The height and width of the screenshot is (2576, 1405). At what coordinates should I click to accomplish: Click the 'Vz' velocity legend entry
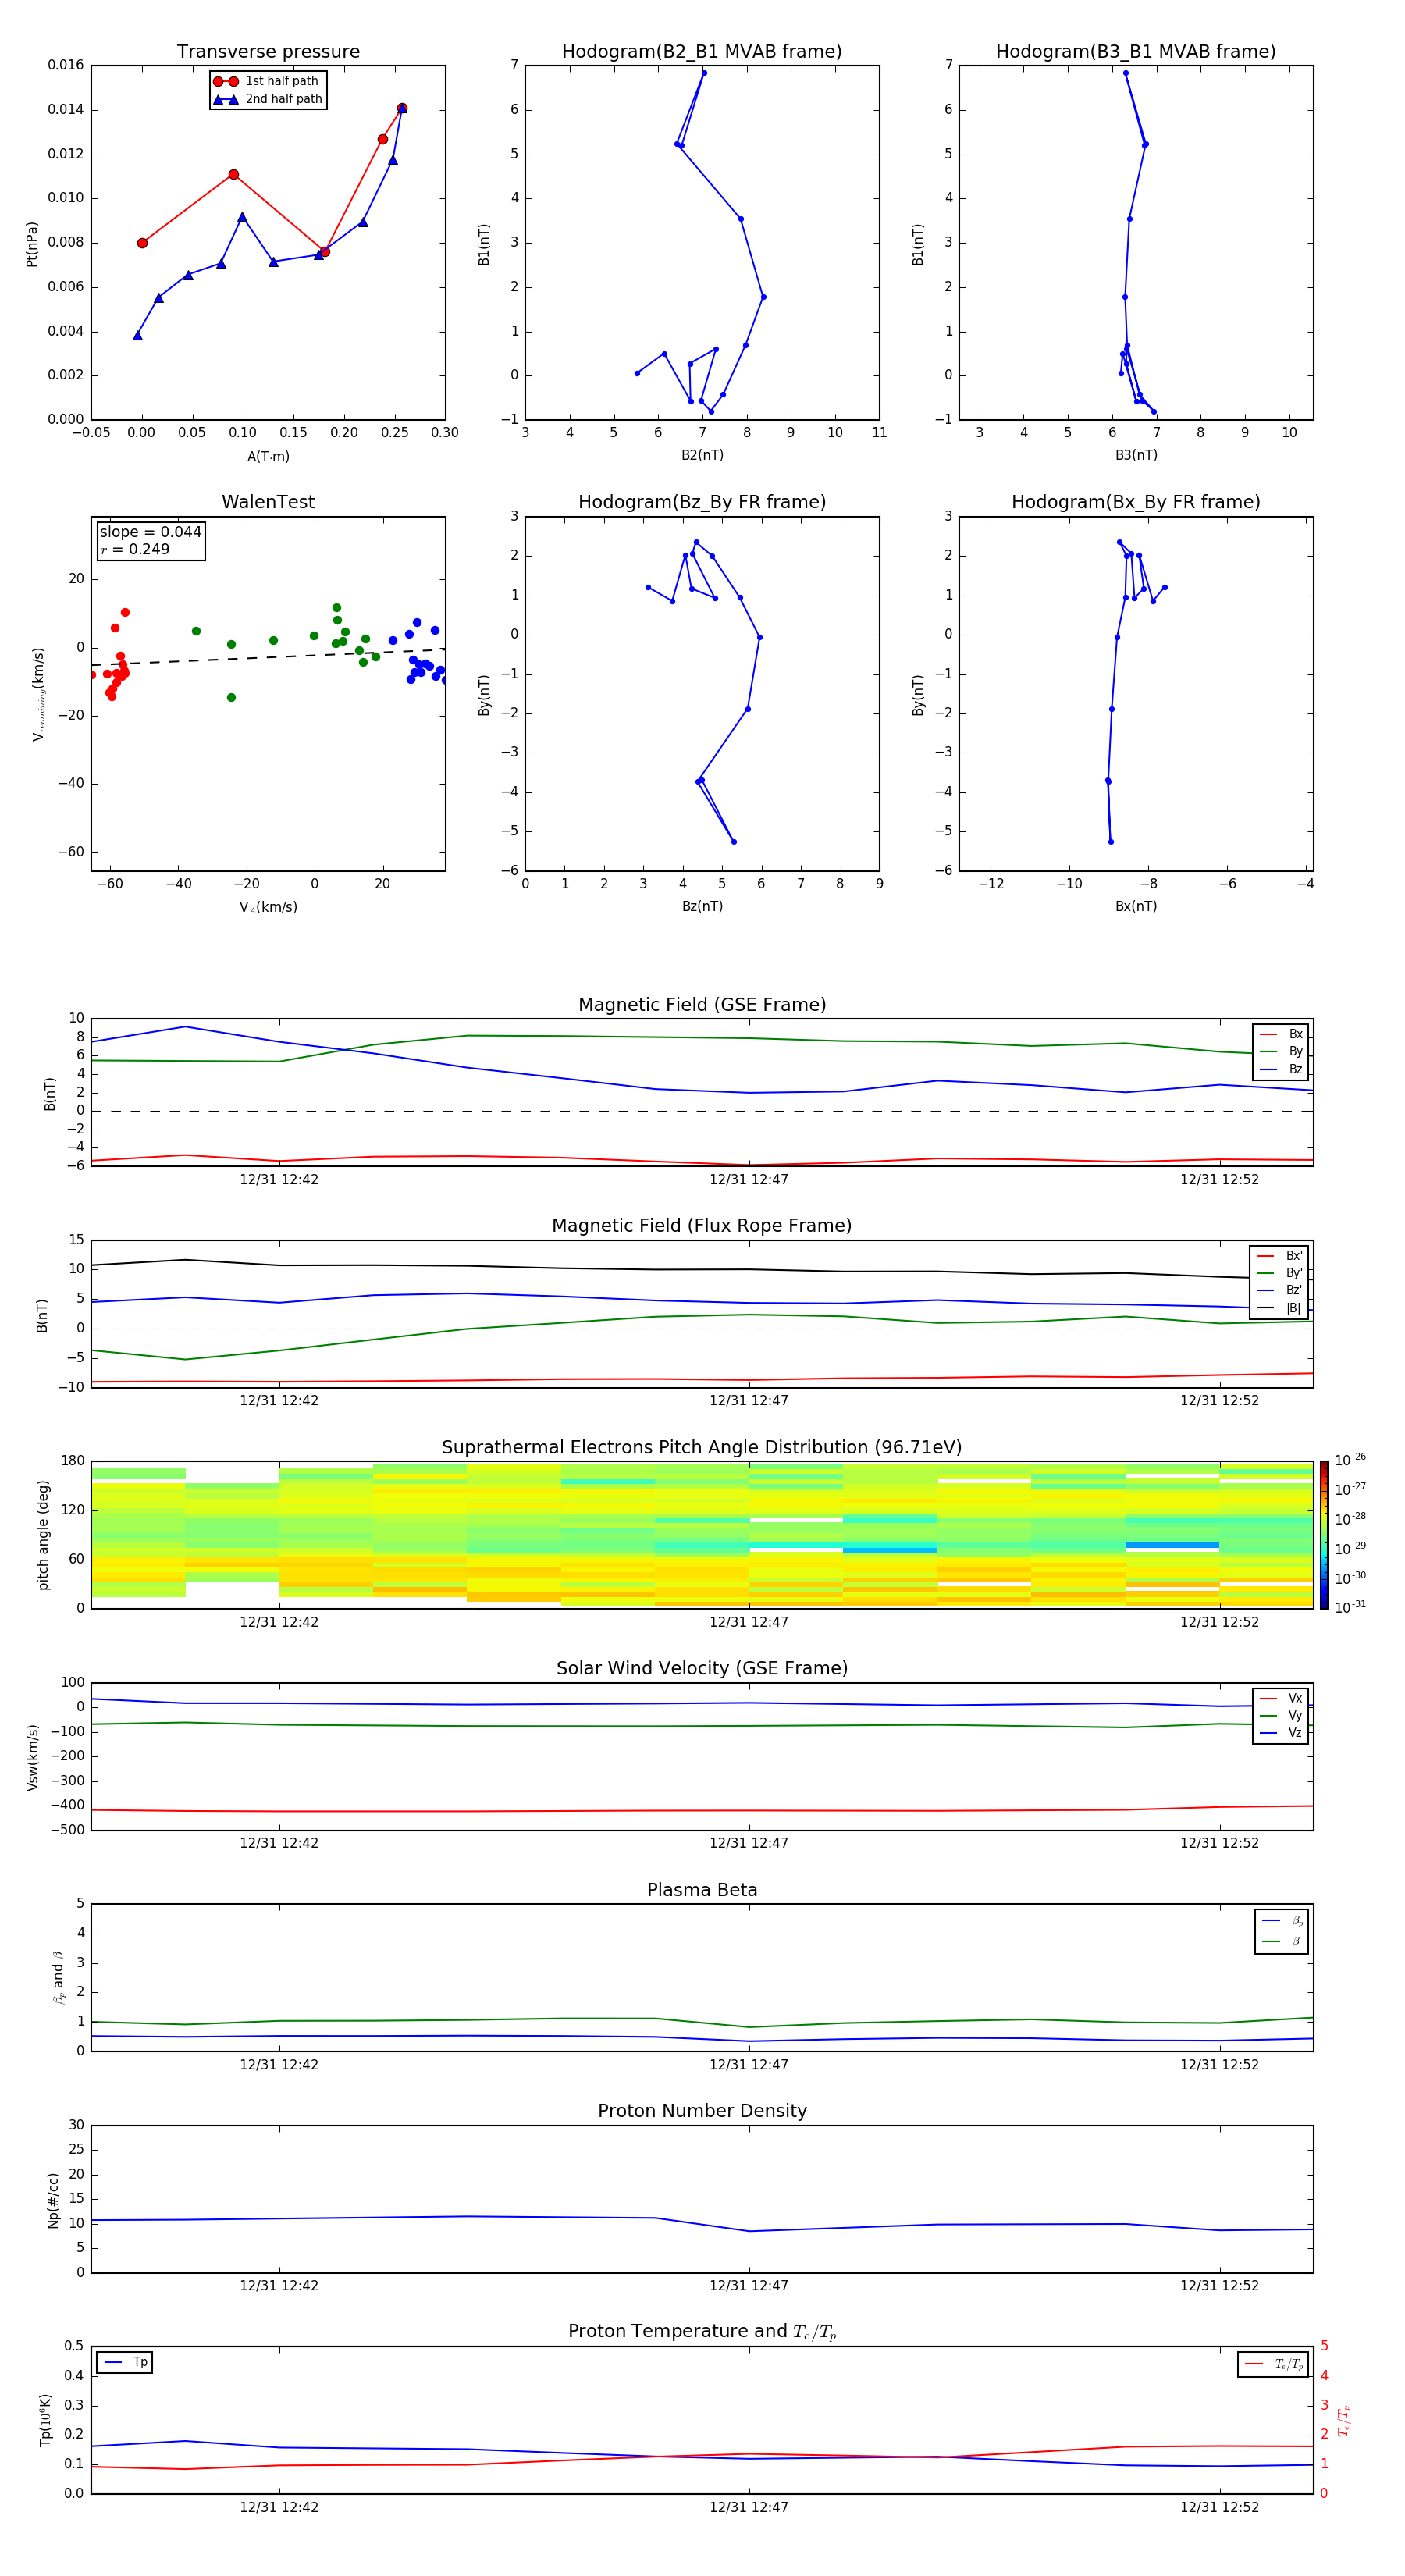coord(1281,1733)
